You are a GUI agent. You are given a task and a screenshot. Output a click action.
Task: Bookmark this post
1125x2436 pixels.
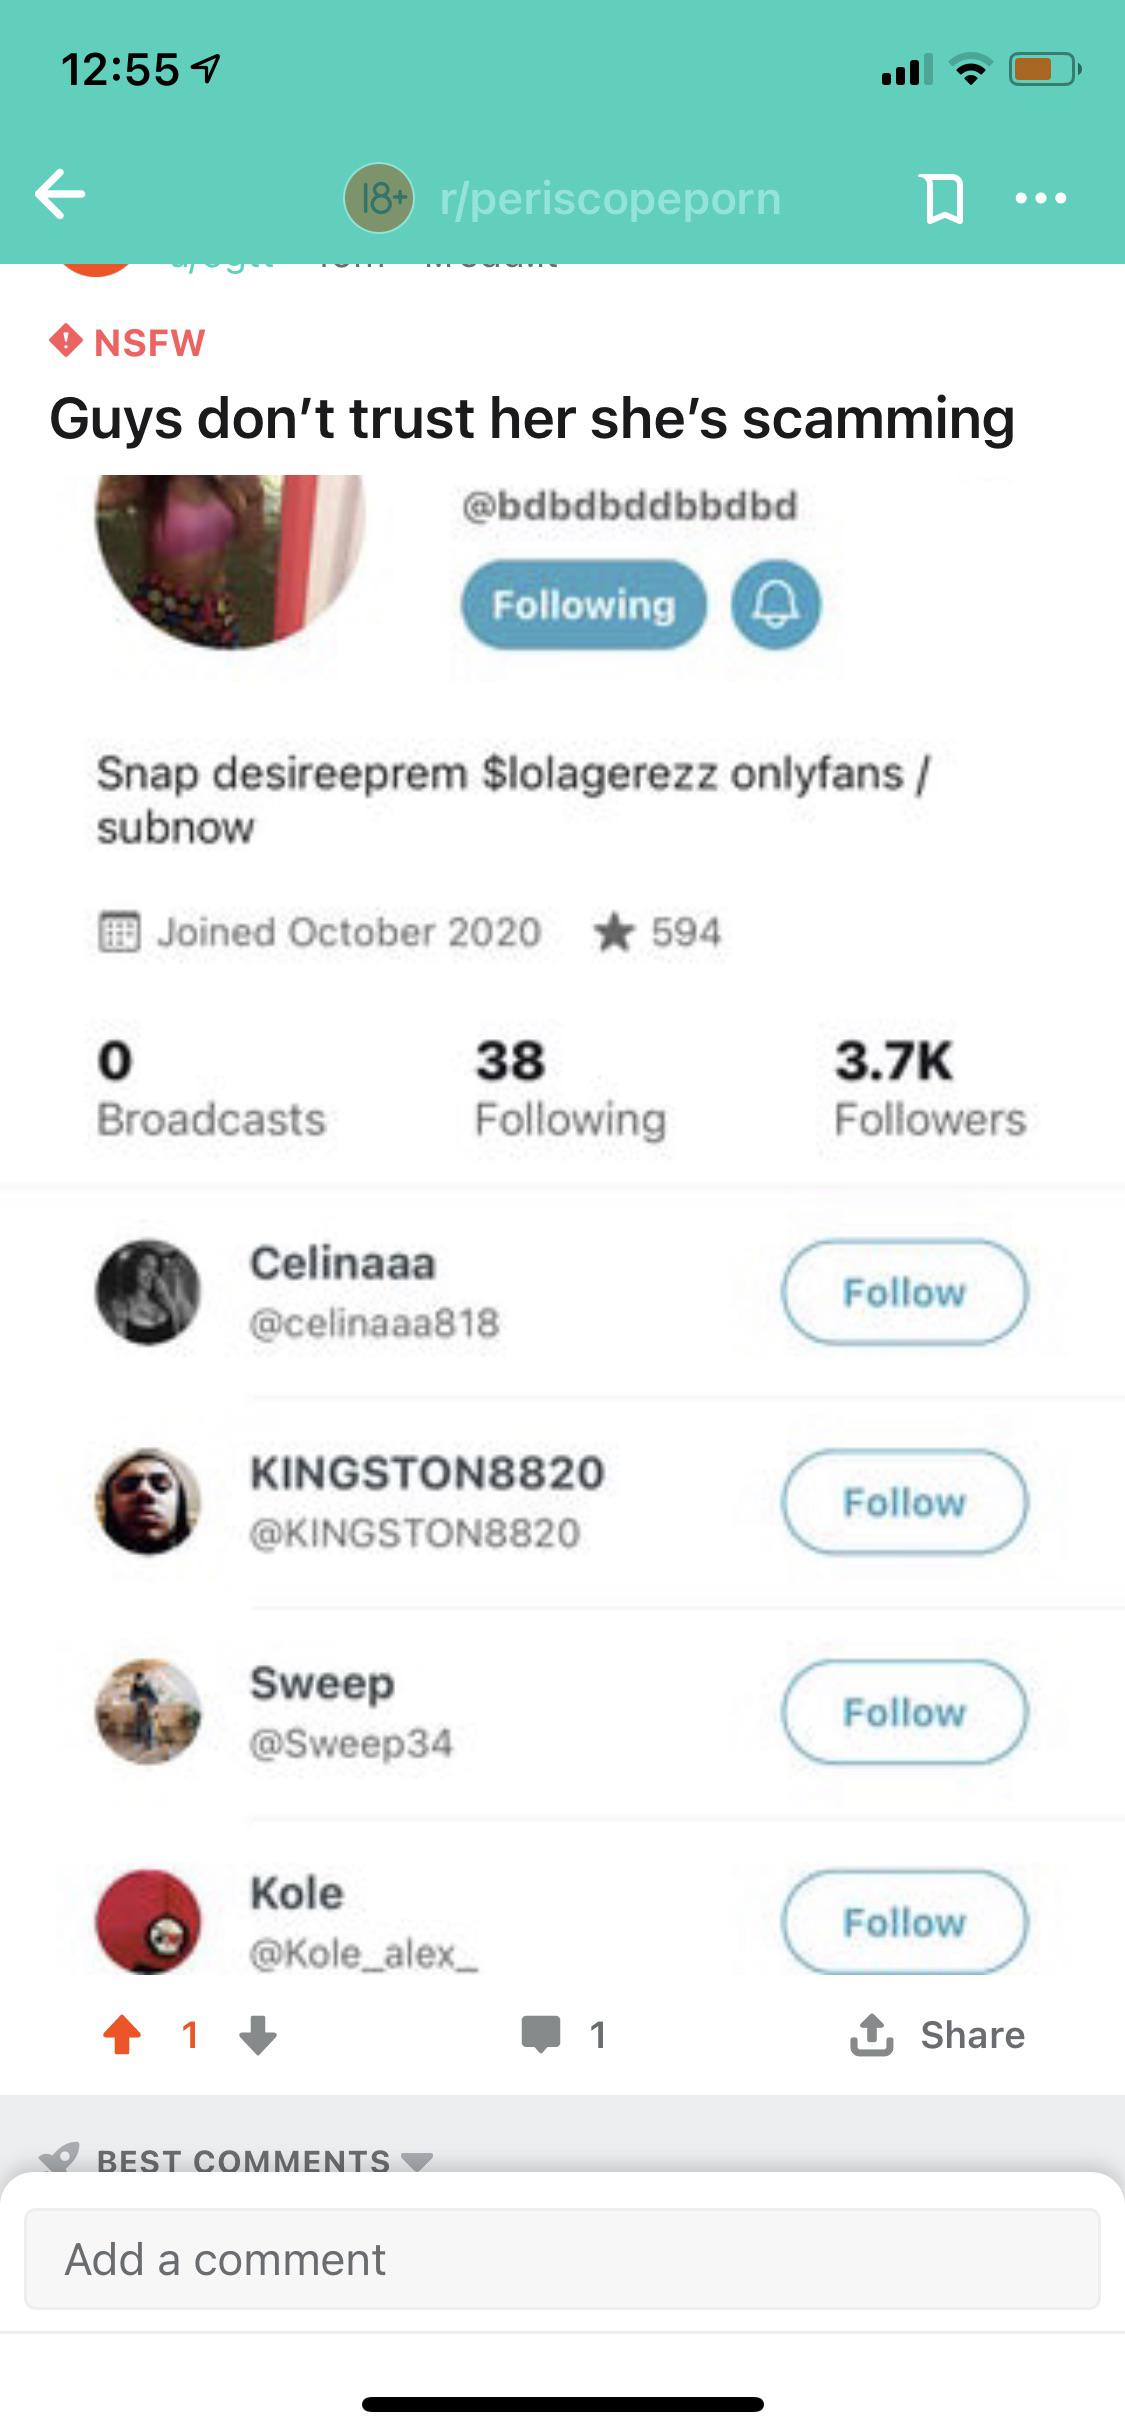click(x=941, y=197)
